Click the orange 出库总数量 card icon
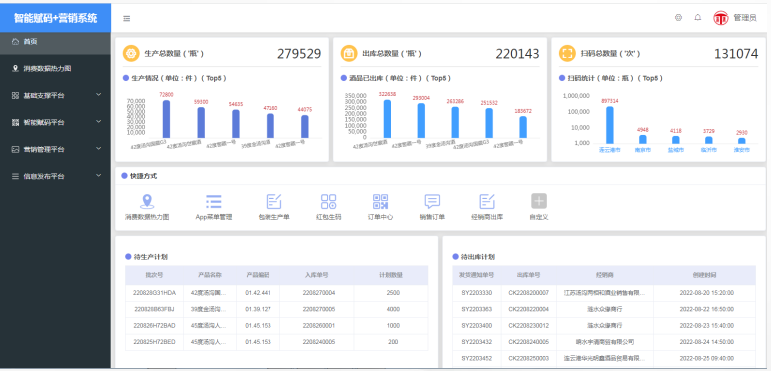Image resolution: width=771 pixels, height=371 pixels. 349,54
